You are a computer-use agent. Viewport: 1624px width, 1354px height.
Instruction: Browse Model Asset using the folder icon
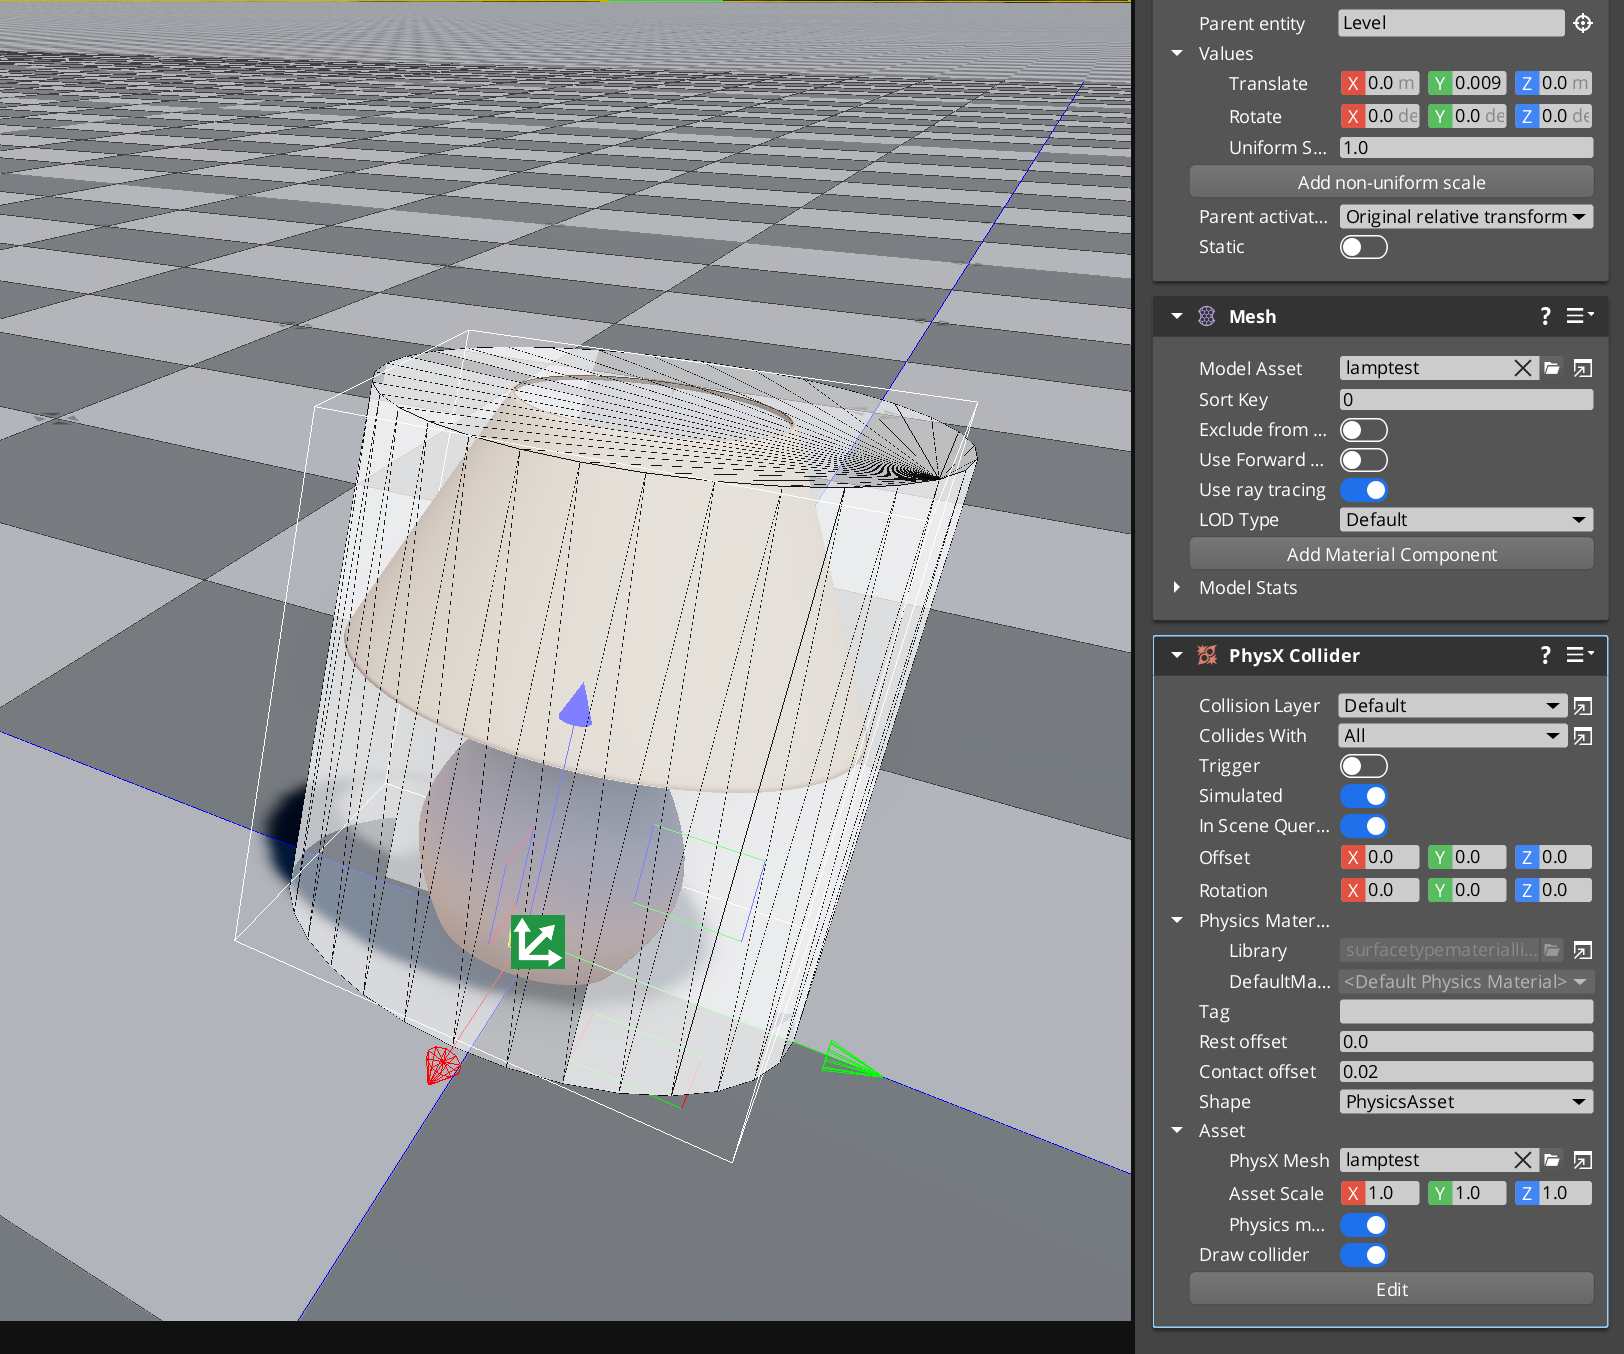[x=1552, y=367]
